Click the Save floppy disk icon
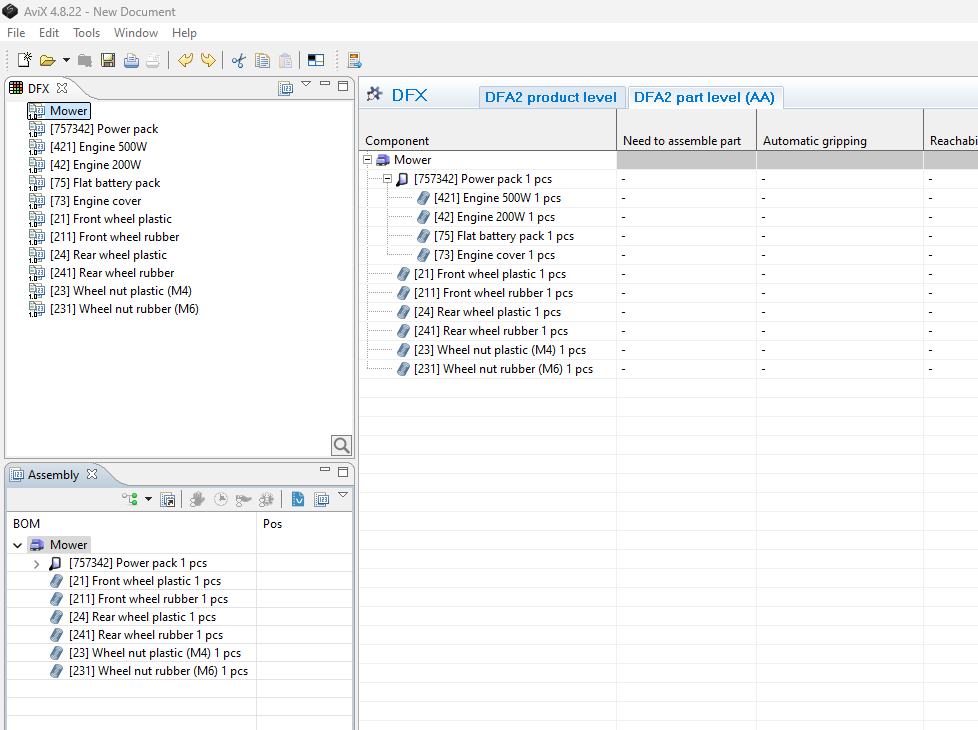This screenshot has width=978, height=730. [108, 60]
